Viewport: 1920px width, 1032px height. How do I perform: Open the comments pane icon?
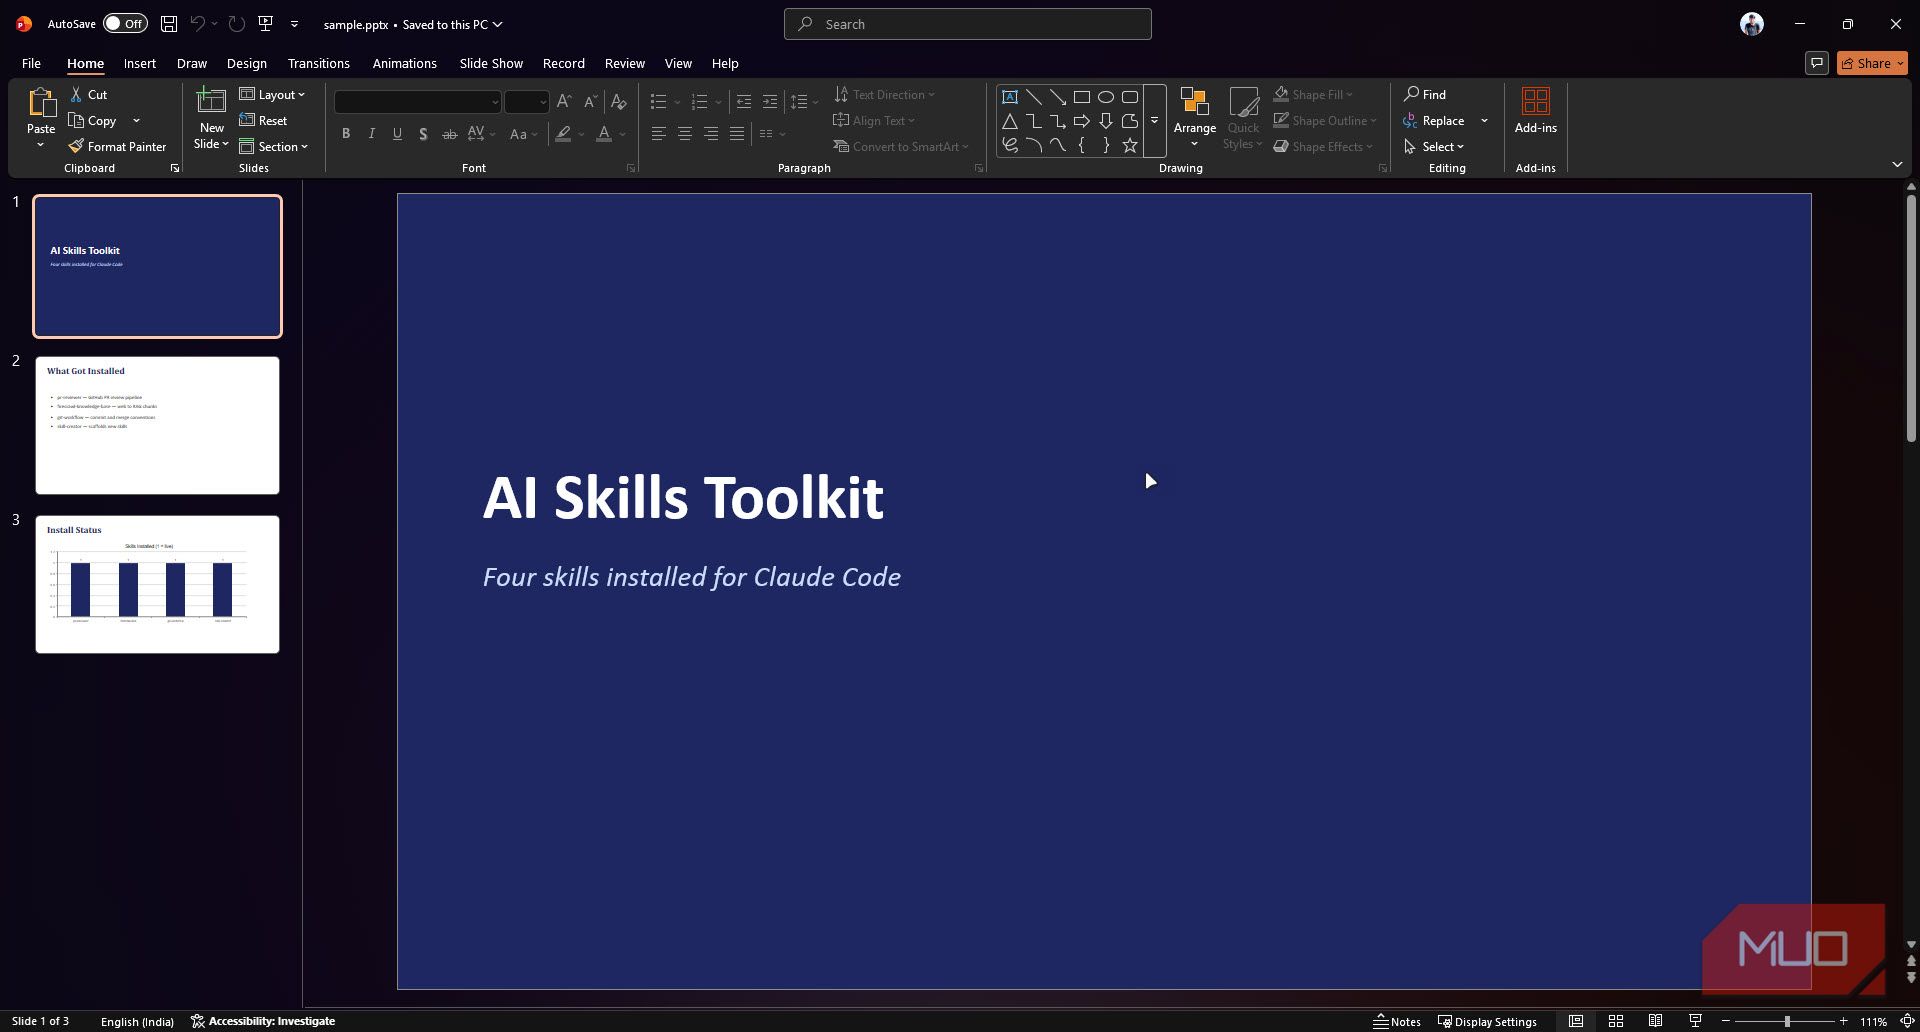(x=1817, y=63)
